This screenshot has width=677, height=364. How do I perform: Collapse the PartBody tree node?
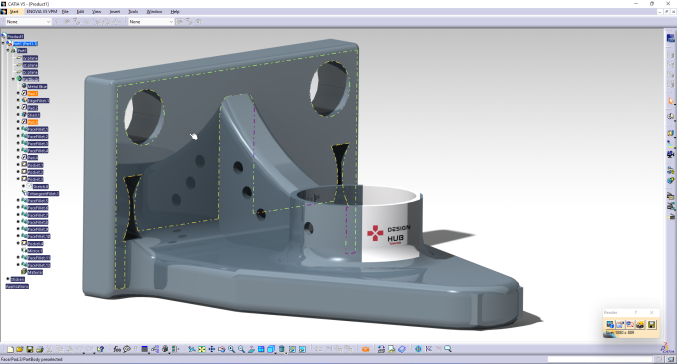(13, 79)
